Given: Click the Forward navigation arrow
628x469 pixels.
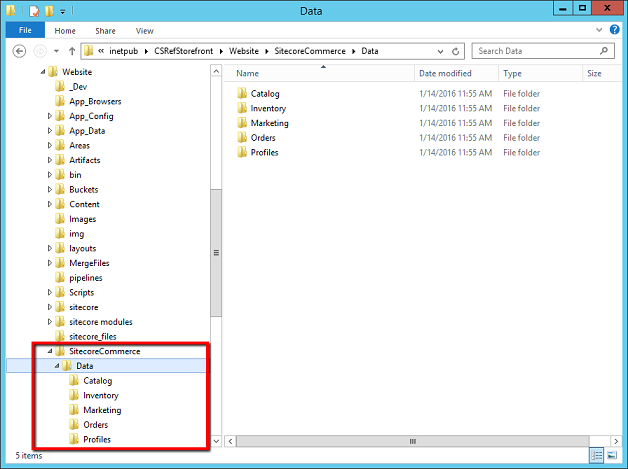Looking at the screenshot, I should point(40,51).
